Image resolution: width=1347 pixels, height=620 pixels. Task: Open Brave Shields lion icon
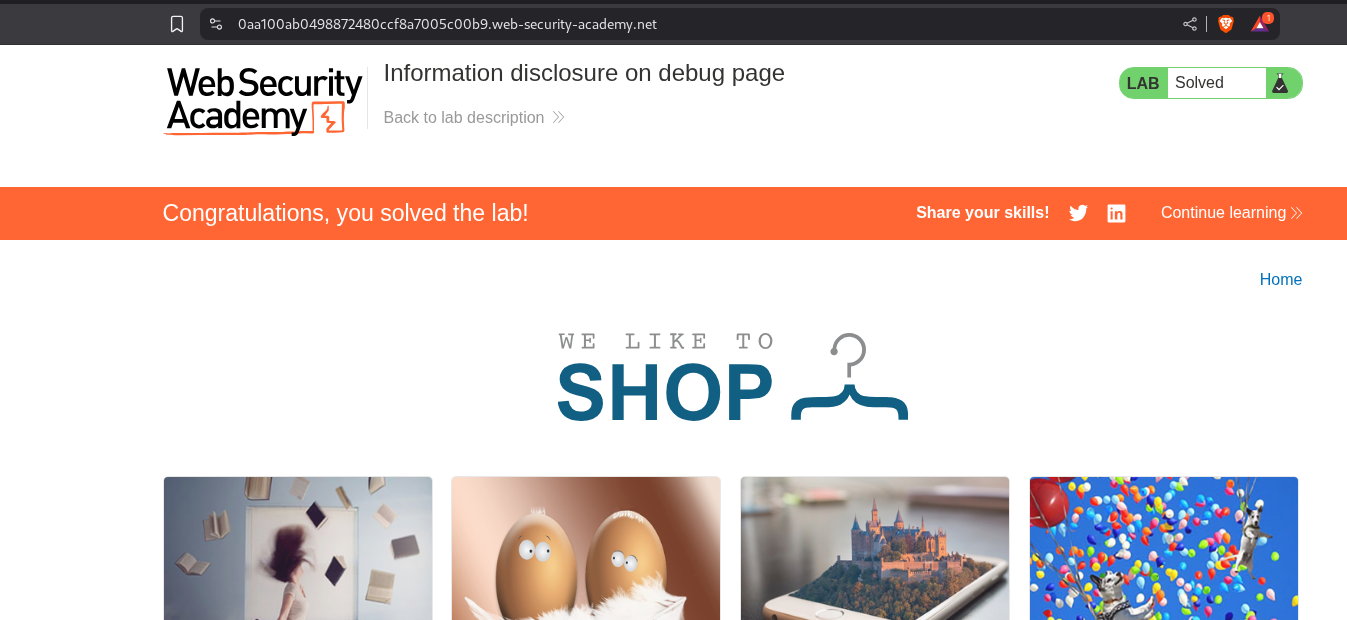[1226, 24]
